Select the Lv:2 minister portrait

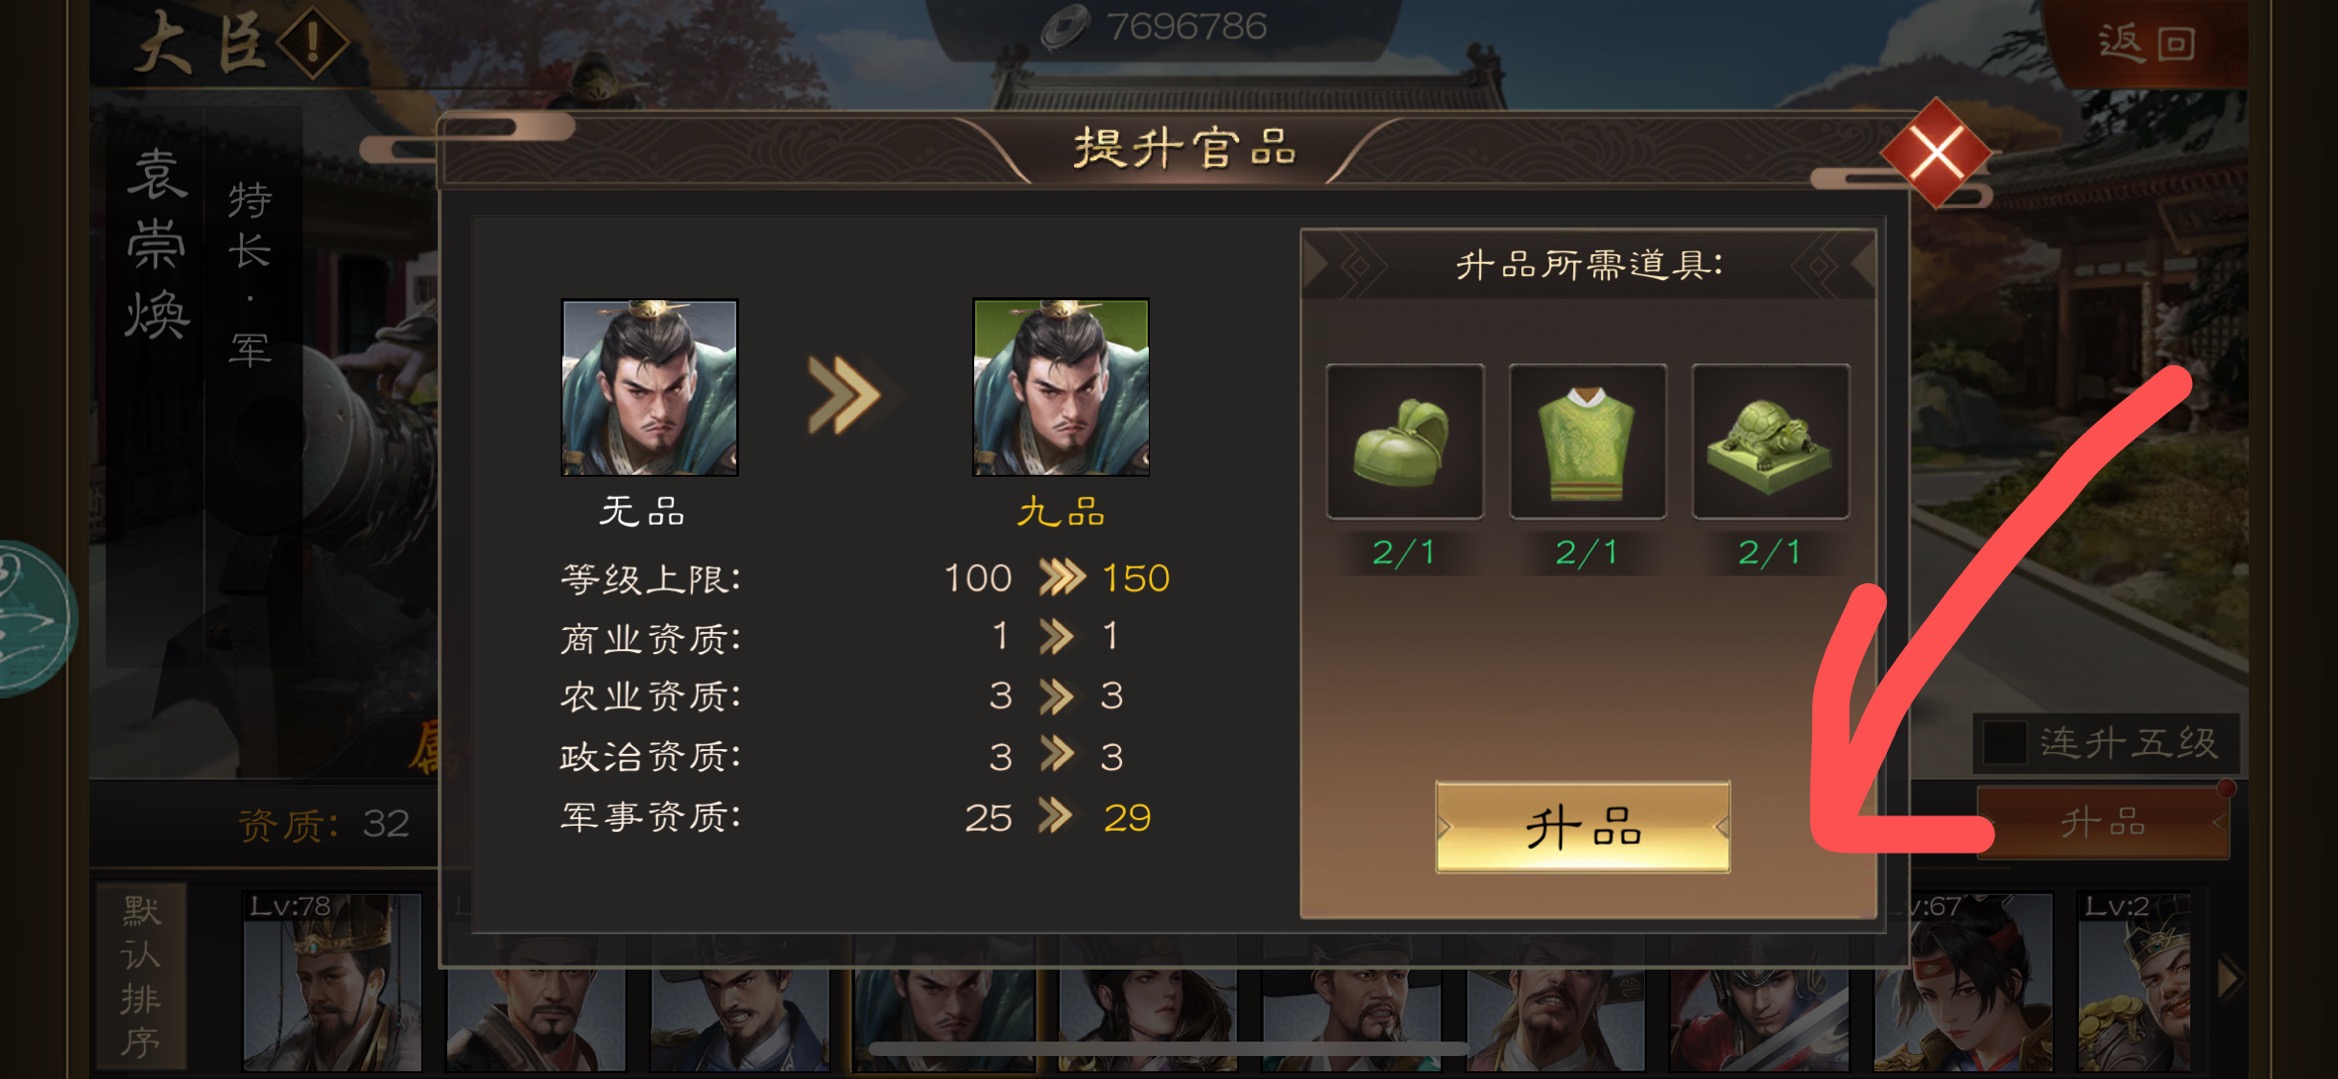tap(2134, 981)
